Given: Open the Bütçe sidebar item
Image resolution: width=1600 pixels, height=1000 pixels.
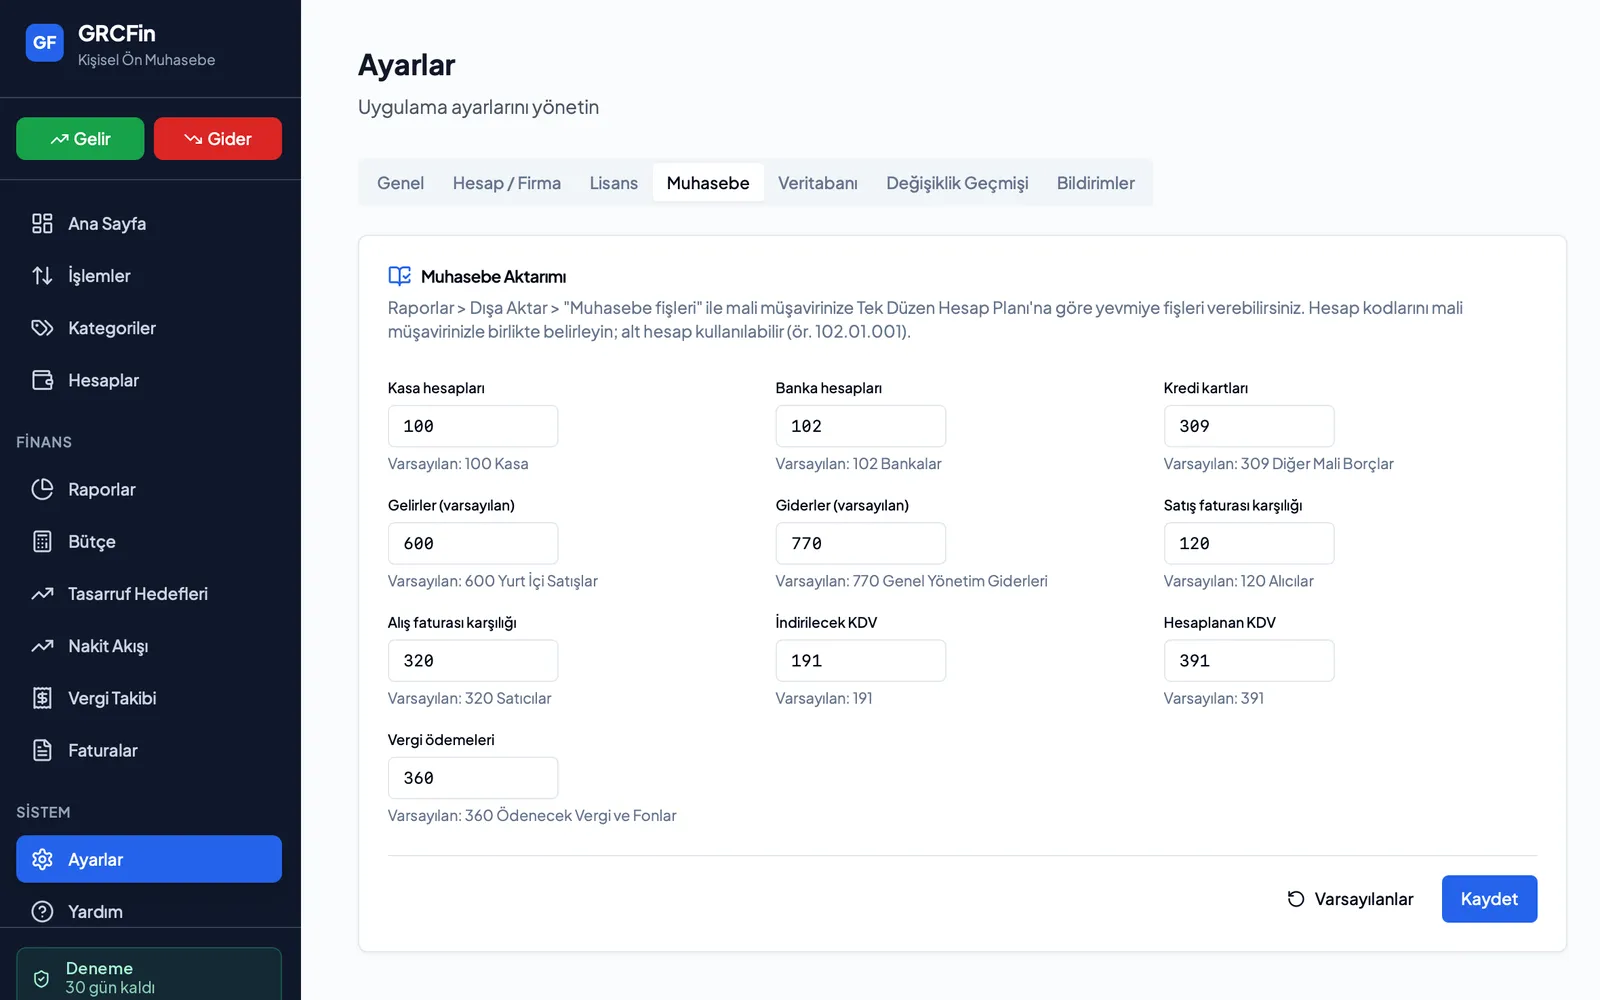Looking at the screenshot, I should [149, 542].
